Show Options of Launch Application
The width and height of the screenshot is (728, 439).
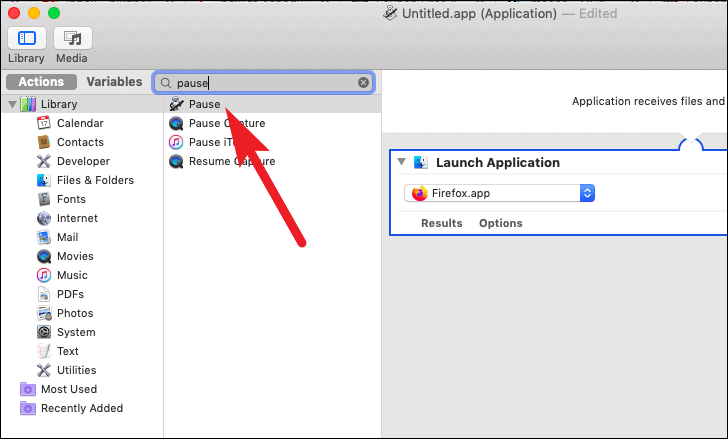pyautogui.click(x=500, y=223)
